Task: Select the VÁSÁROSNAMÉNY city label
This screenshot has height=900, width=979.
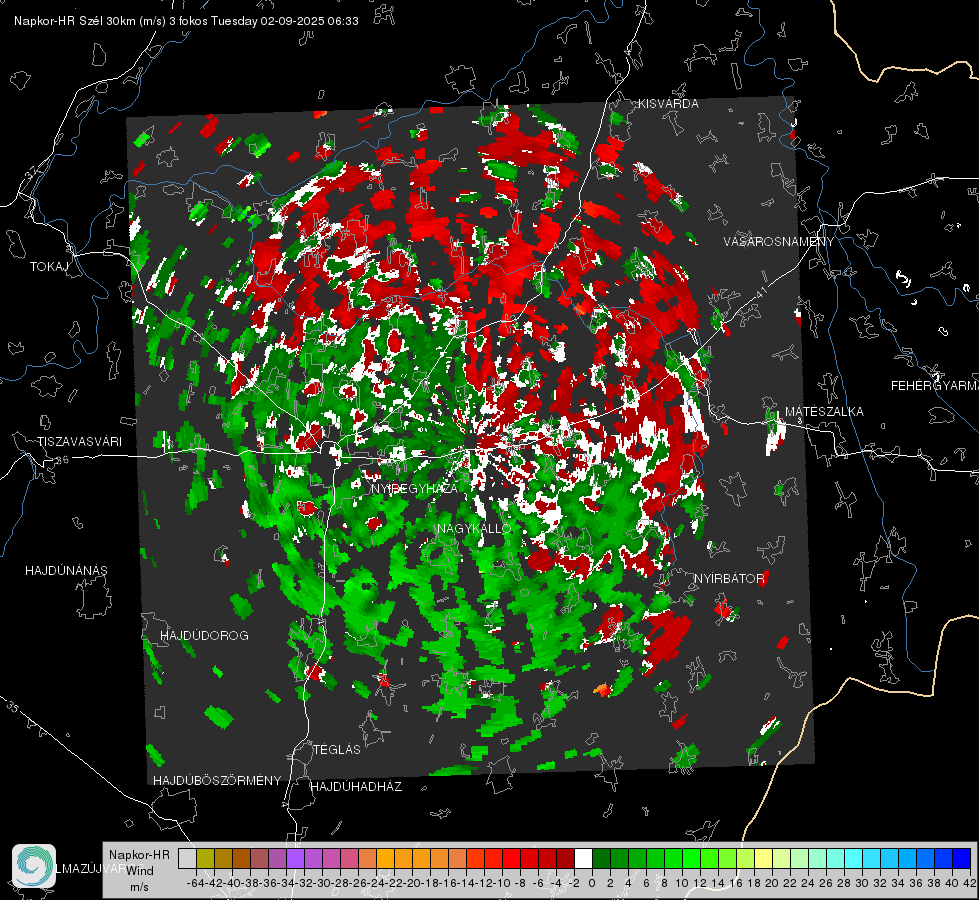Action: click(x=779, y=242)
